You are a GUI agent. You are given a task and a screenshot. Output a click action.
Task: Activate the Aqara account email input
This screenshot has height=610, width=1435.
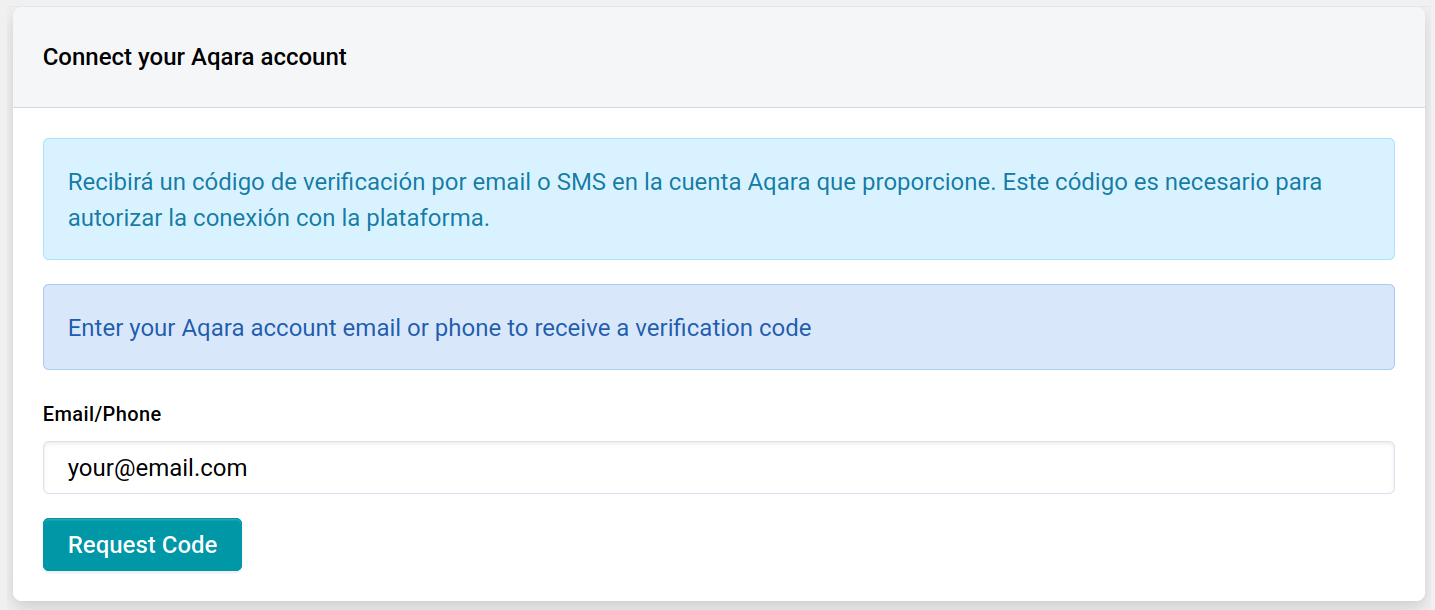coord(718,468)
